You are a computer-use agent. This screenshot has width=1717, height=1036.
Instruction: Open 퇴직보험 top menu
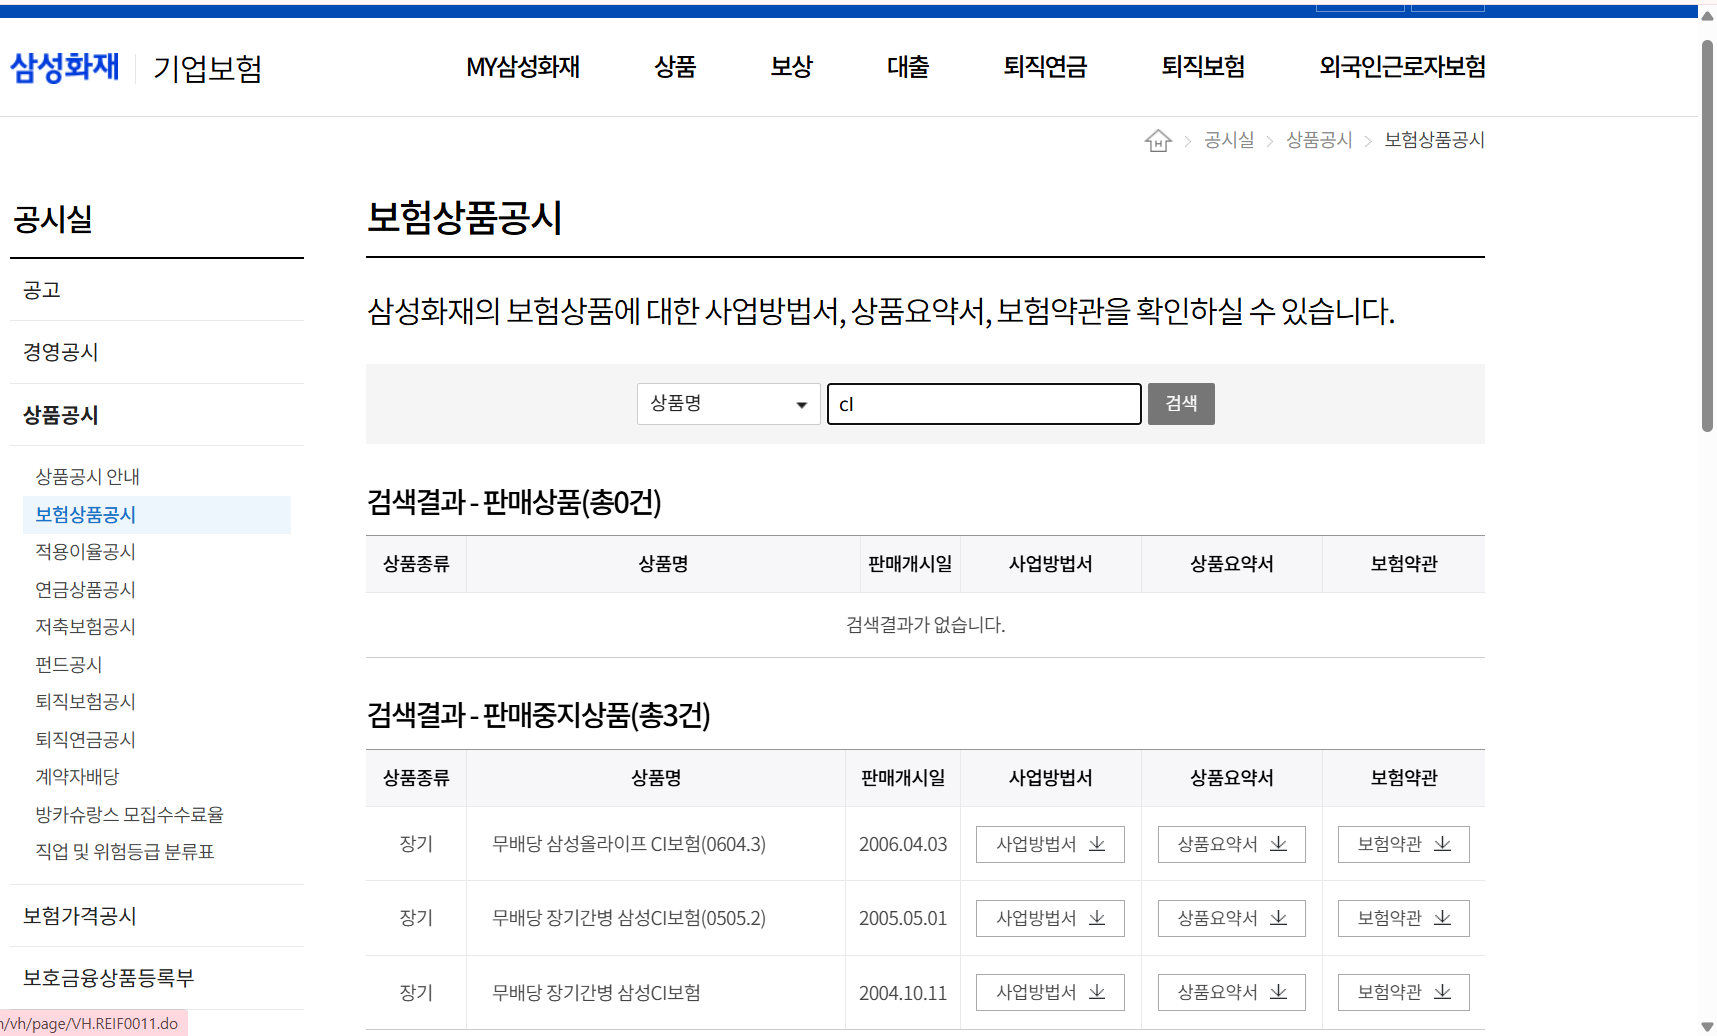pos(1203,67)
